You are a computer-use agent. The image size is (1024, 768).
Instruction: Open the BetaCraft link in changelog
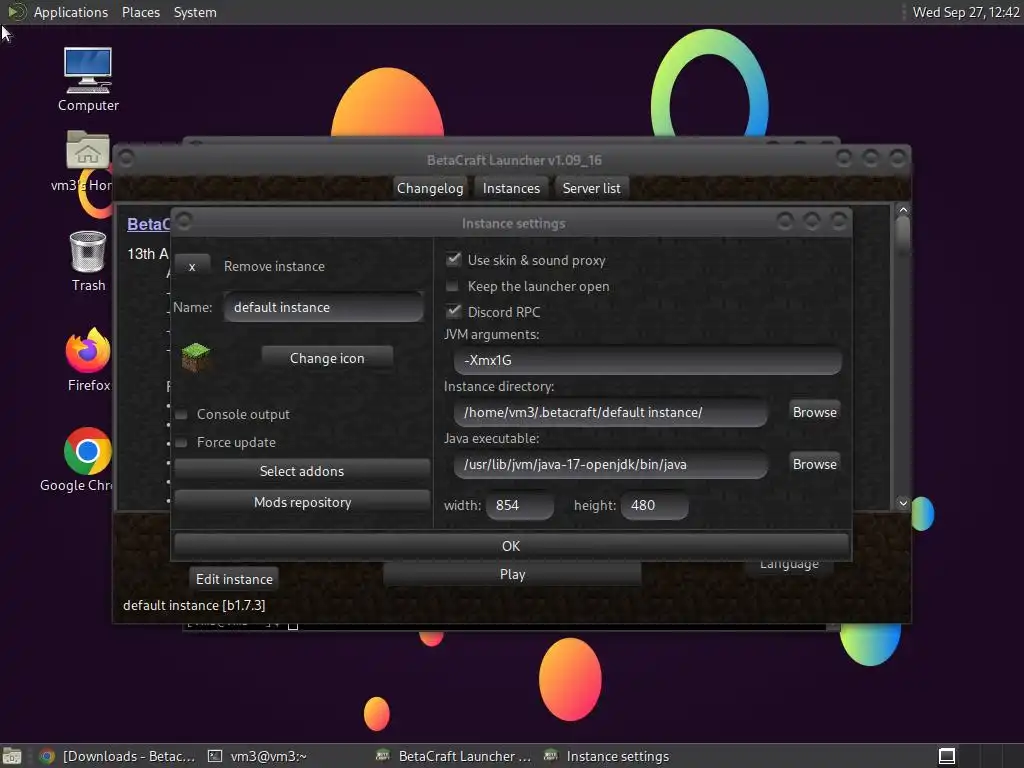148,224
